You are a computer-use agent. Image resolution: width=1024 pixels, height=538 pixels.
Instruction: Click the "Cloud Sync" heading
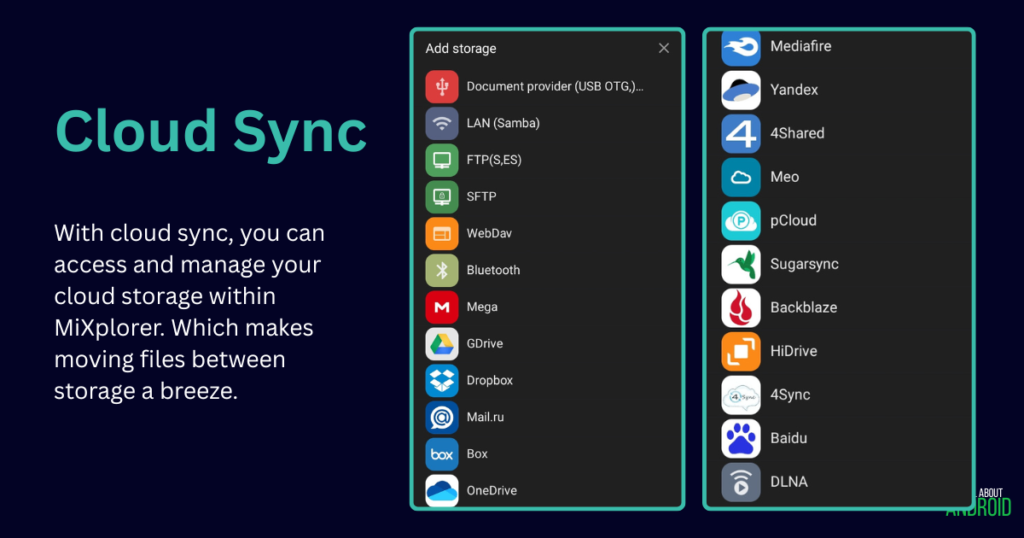coord(211,133)
